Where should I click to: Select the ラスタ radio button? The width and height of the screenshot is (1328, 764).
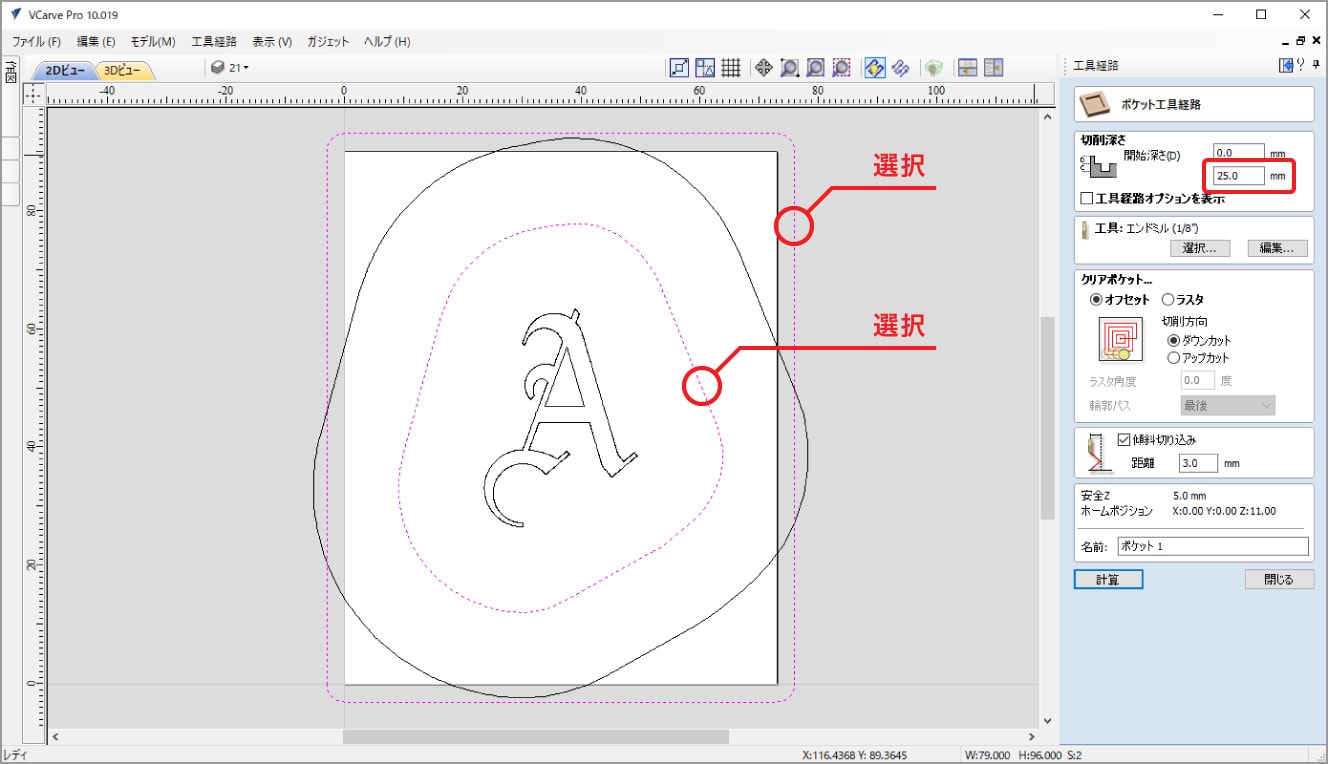pos(1168,299)
